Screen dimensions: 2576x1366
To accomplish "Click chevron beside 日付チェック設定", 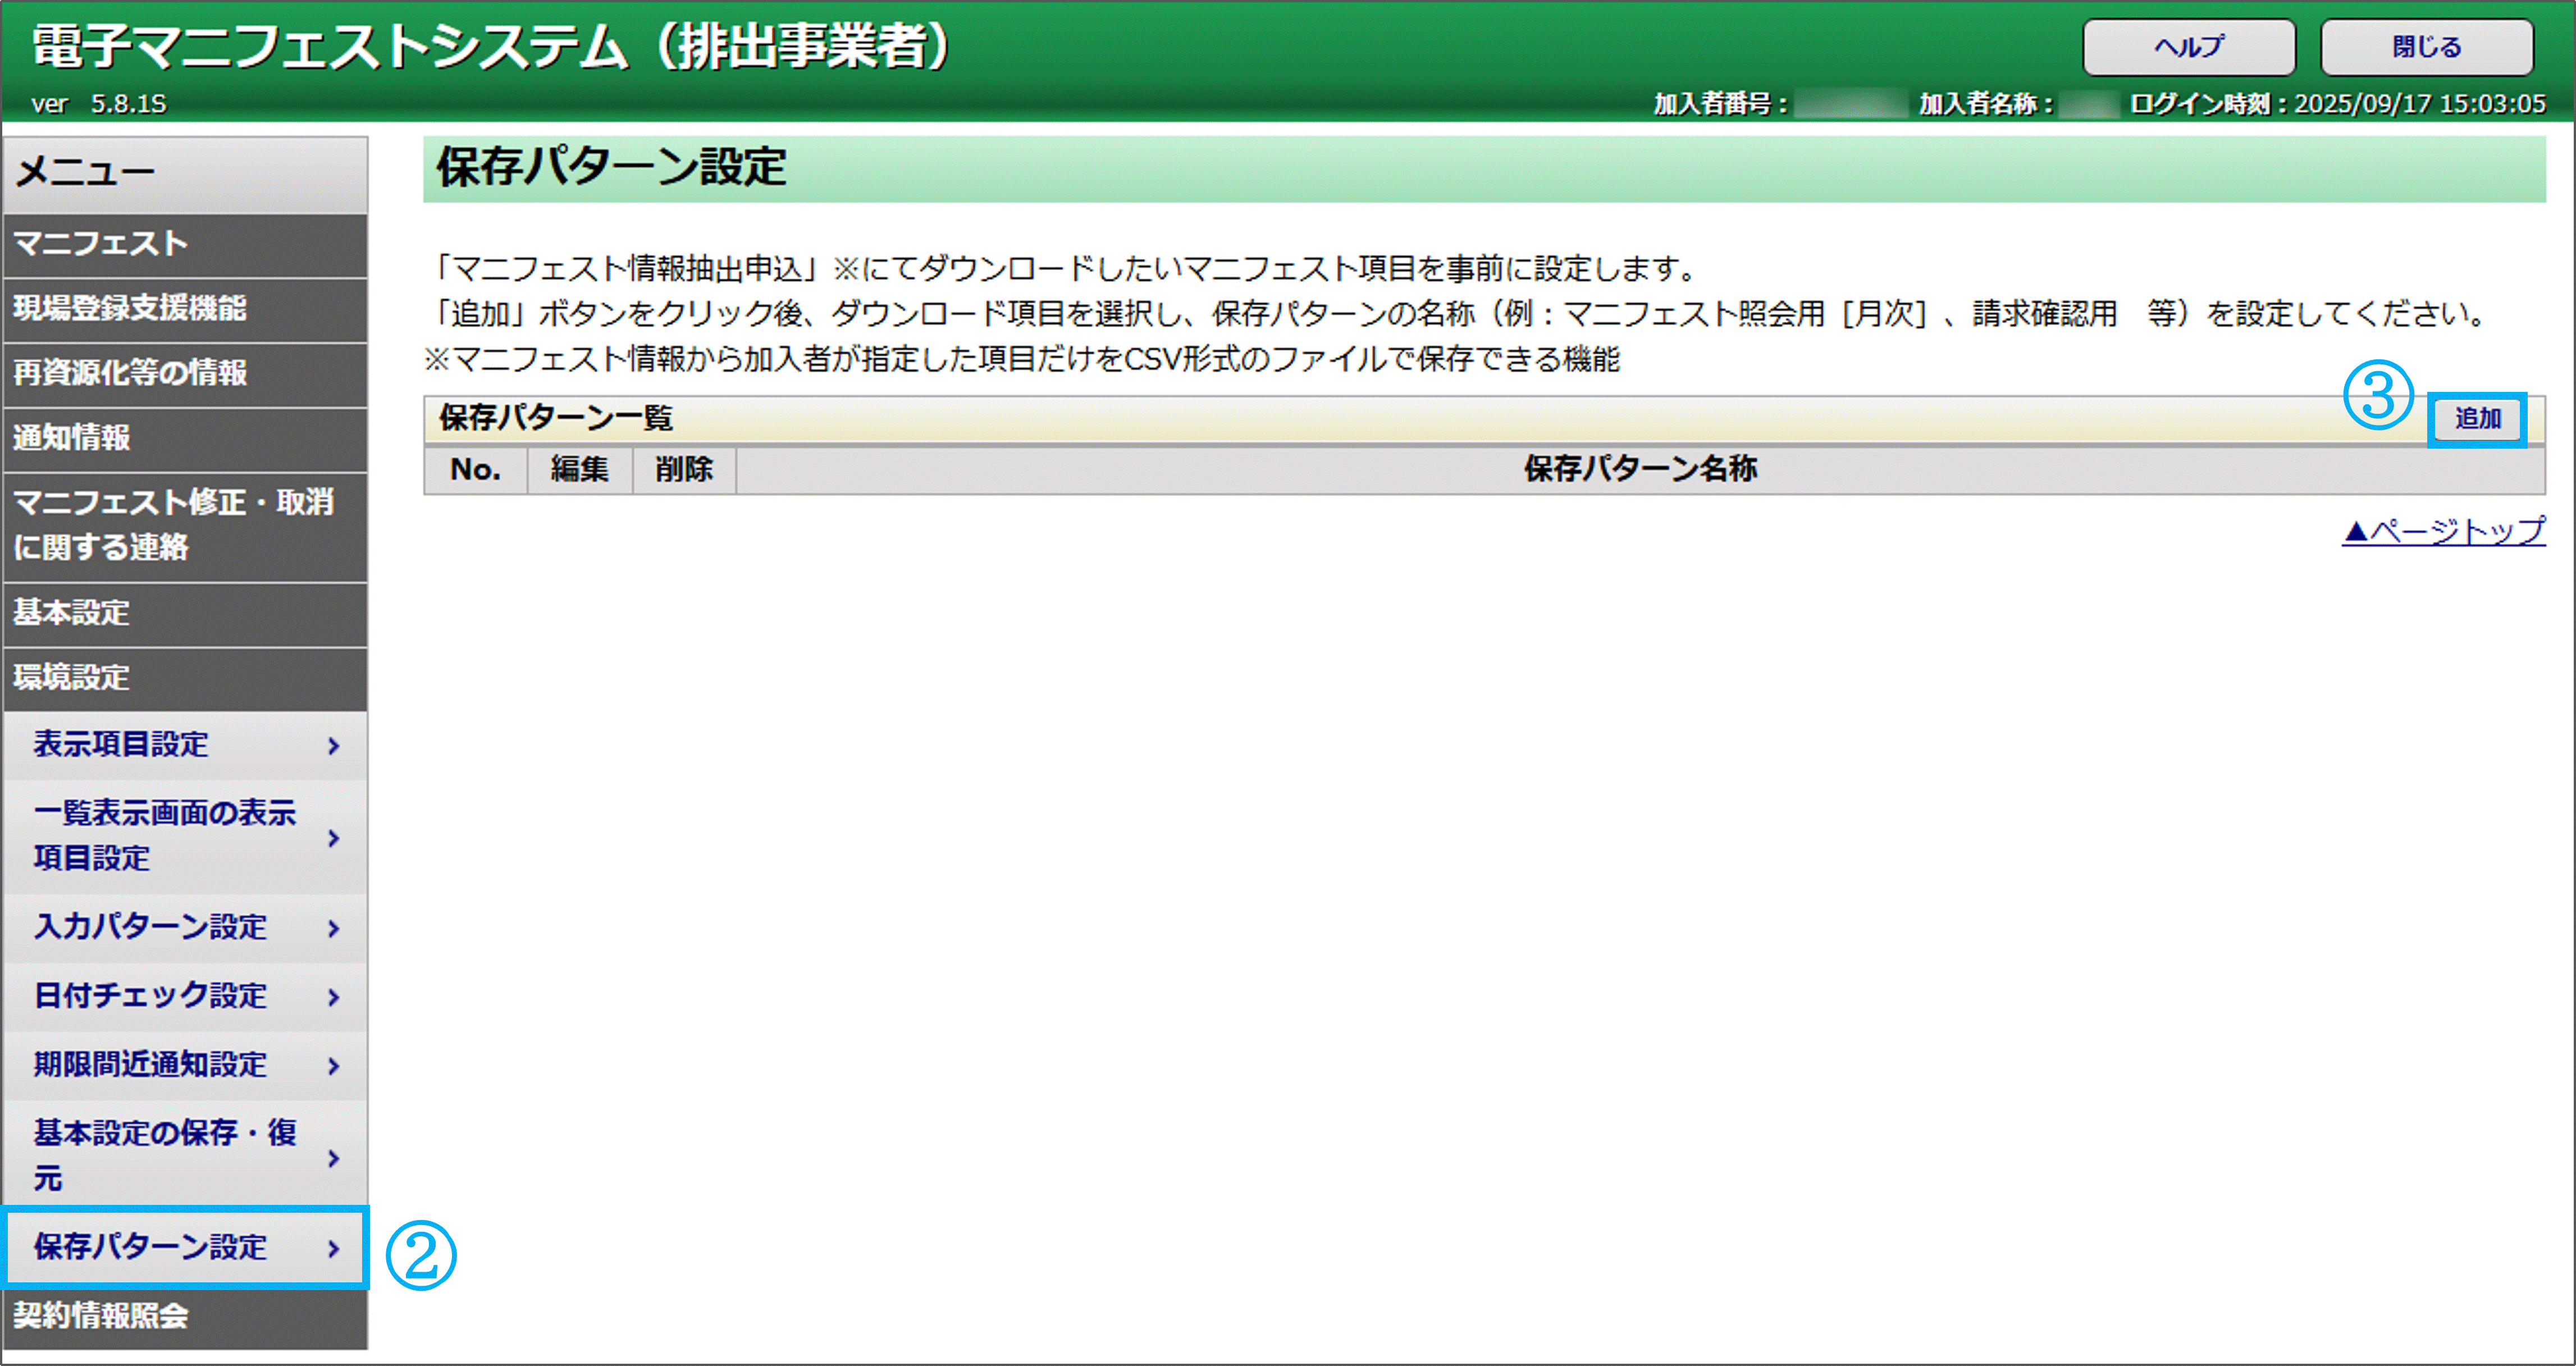I will [334, 997].
